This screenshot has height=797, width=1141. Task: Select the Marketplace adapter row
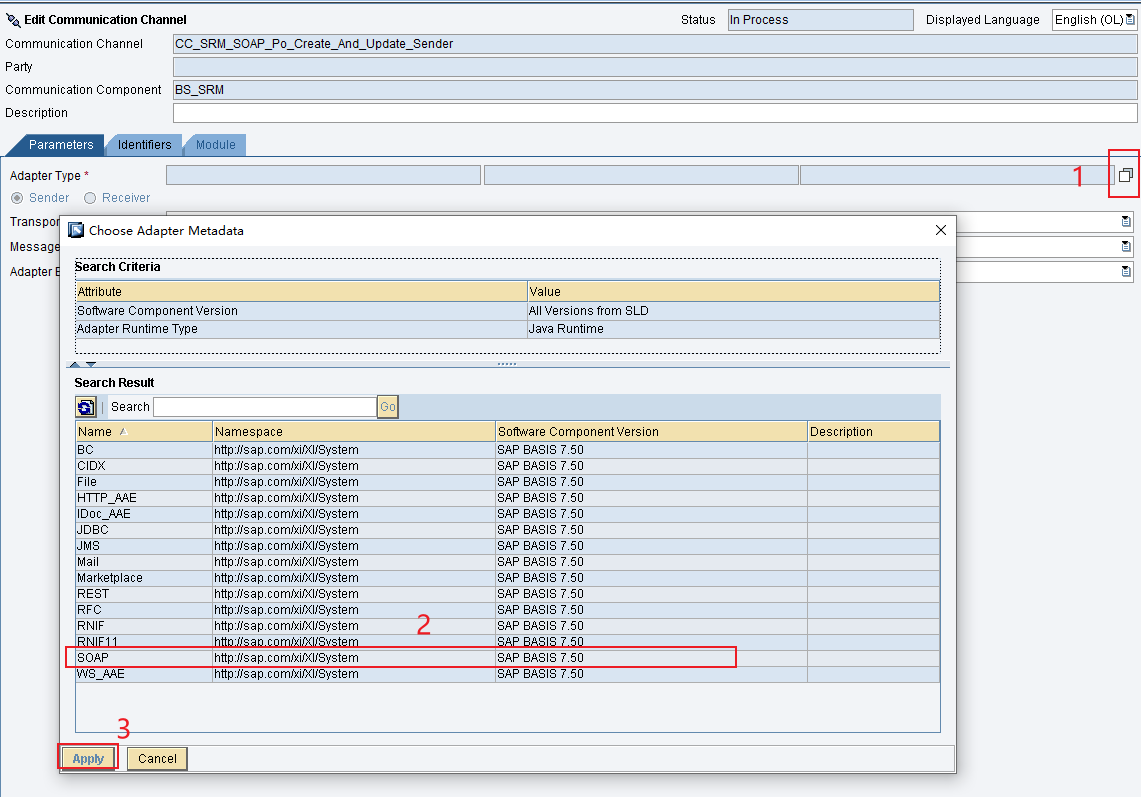pyautogui.click(x=507, y=578)
